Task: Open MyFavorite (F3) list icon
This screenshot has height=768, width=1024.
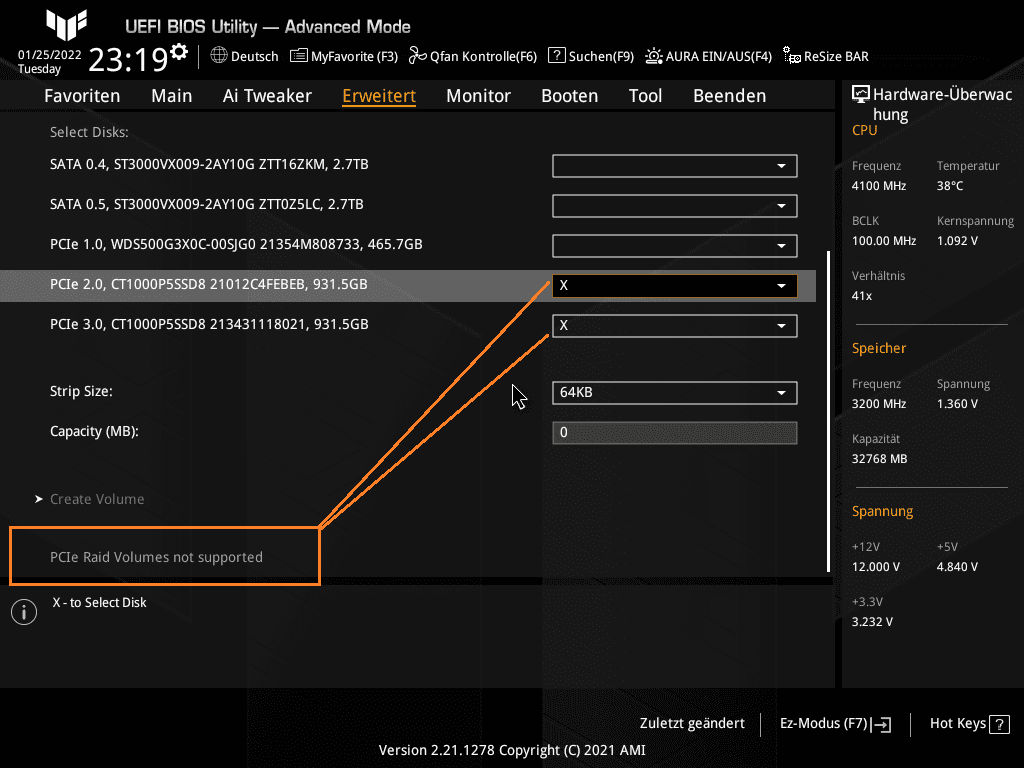Action: 298,56
